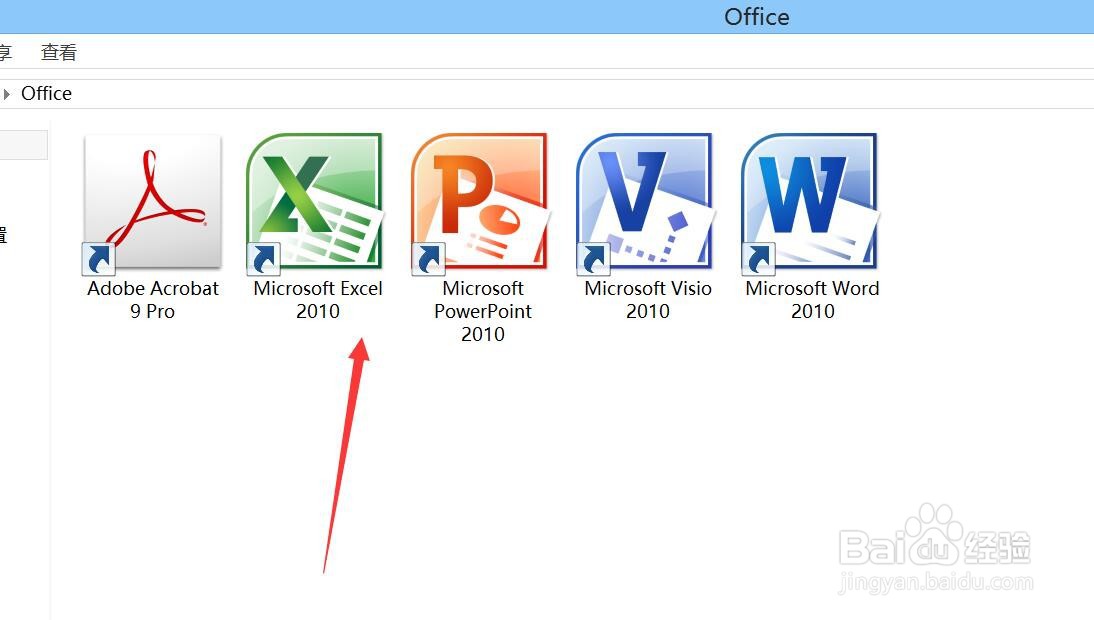1094x620 pixels.
Task: Click the 'Microsoft PowerPoint 2010' name label
Action: (483, 311)
